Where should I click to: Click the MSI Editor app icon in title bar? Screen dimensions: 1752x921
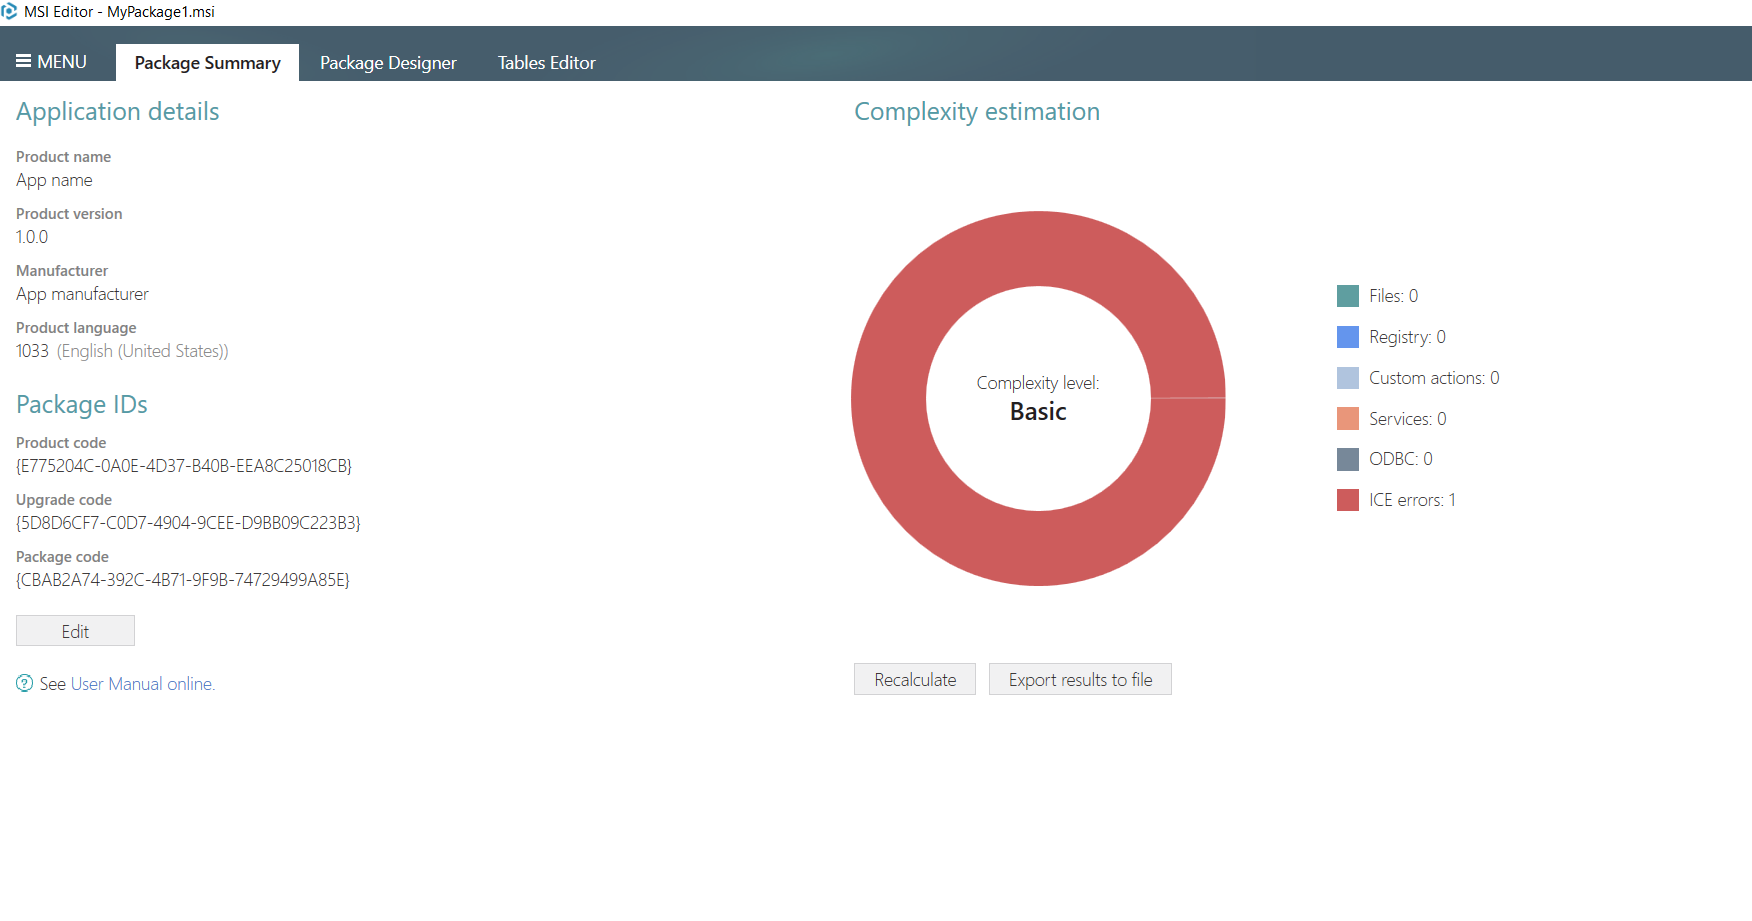(9, 11)
